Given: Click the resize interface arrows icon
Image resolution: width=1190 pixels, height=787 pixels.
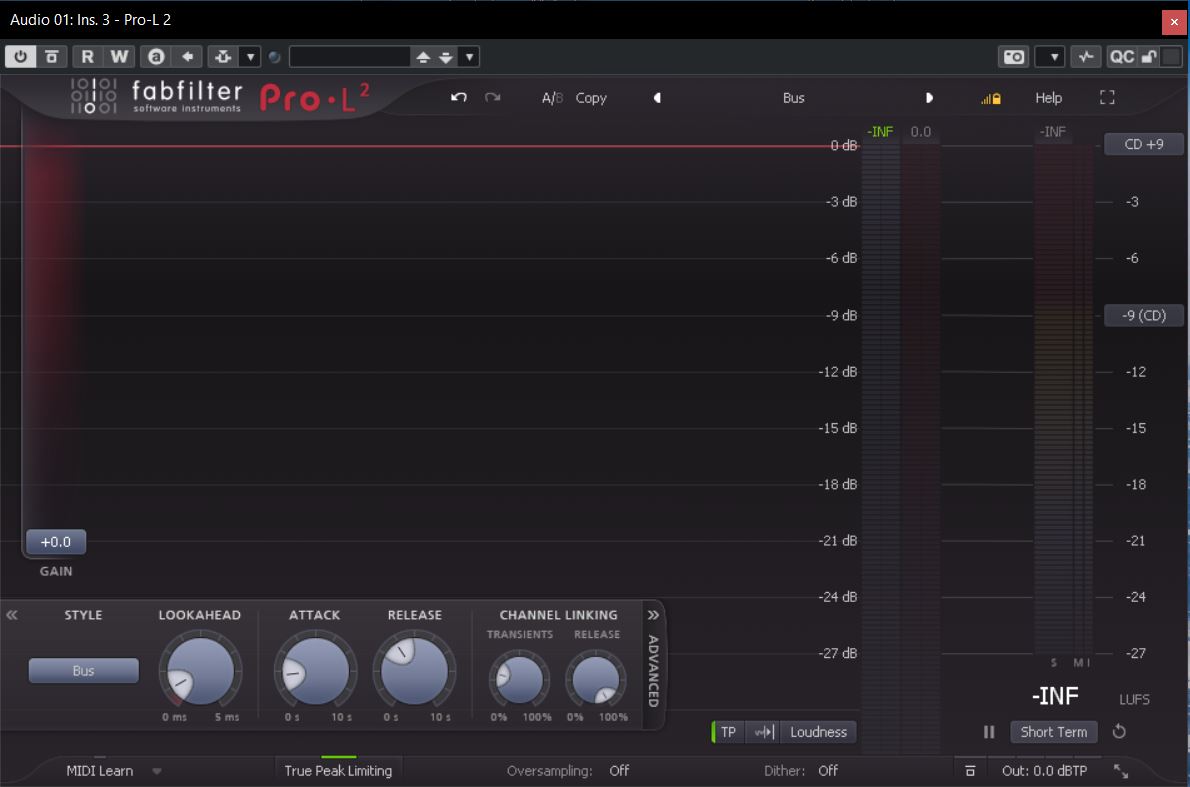Looking at the screenshot, I should point(1121,771).
